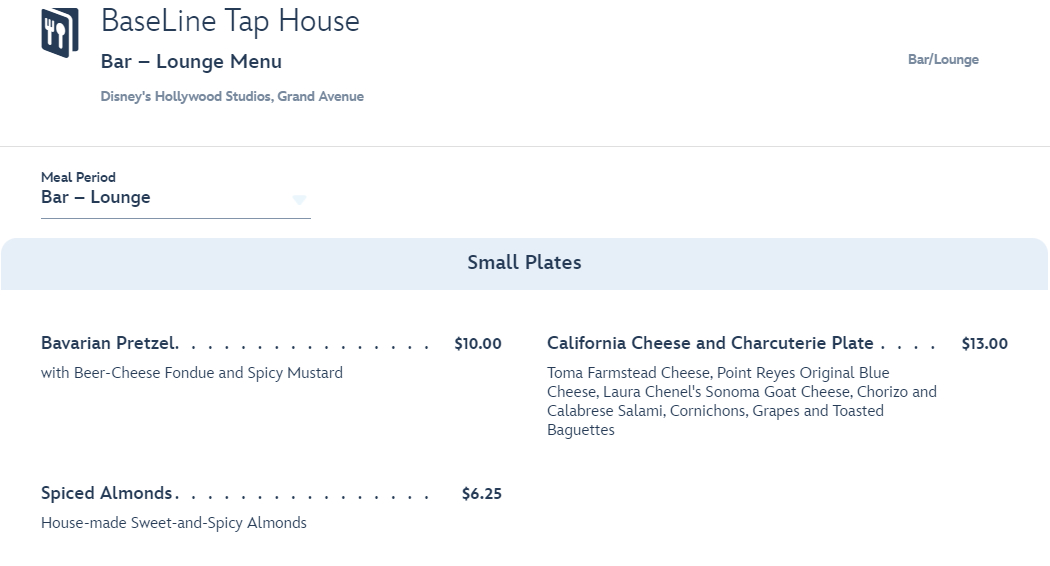Expand the Meal Period dropdown arrow
The width and height of the screenshot is (1050, 566).
tap(299, 199)
